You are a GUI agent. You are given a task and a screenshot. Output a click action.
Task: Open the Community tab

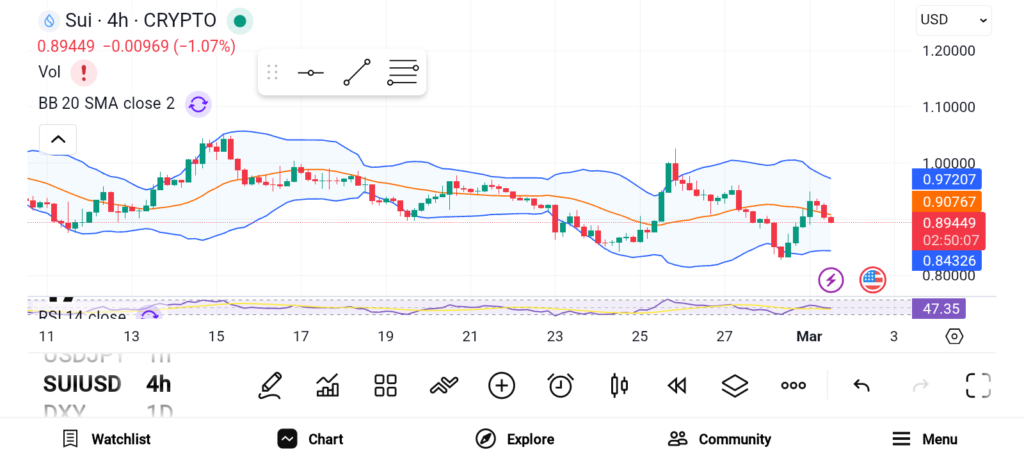click(x=719, y=439)
